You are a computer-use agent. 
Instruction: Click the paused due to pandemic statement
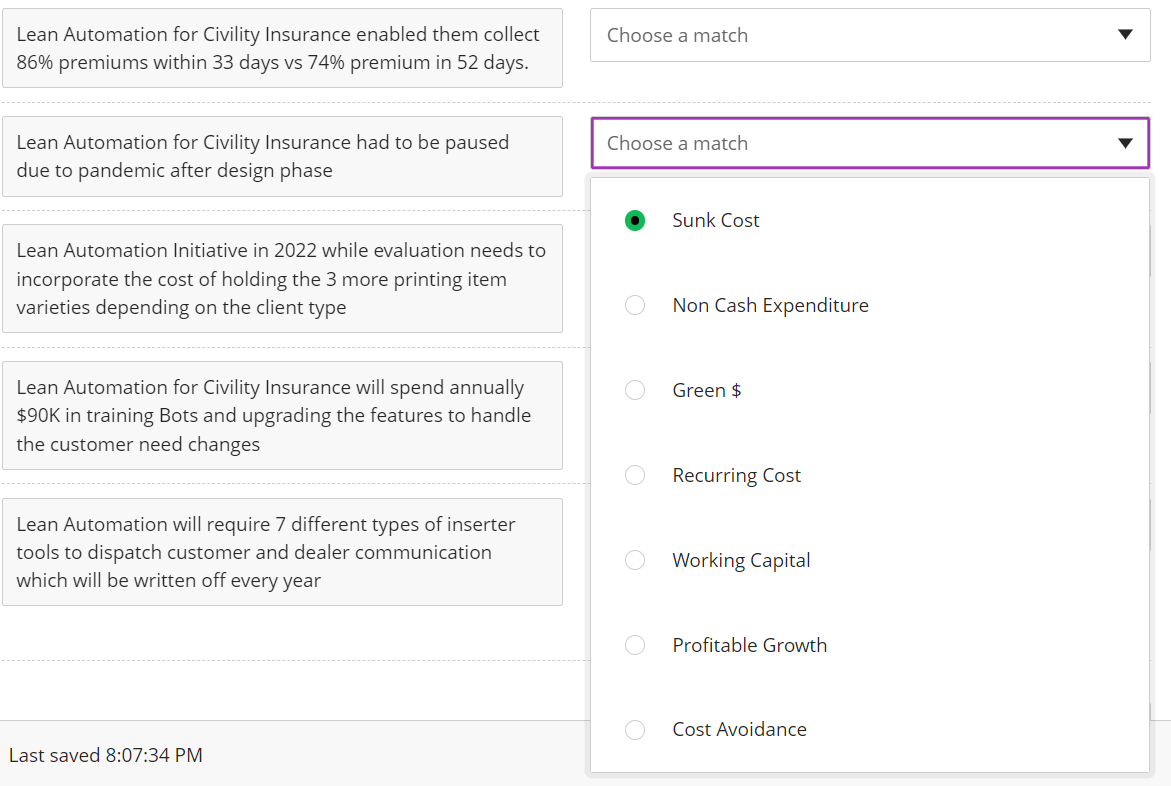point(282,156)
